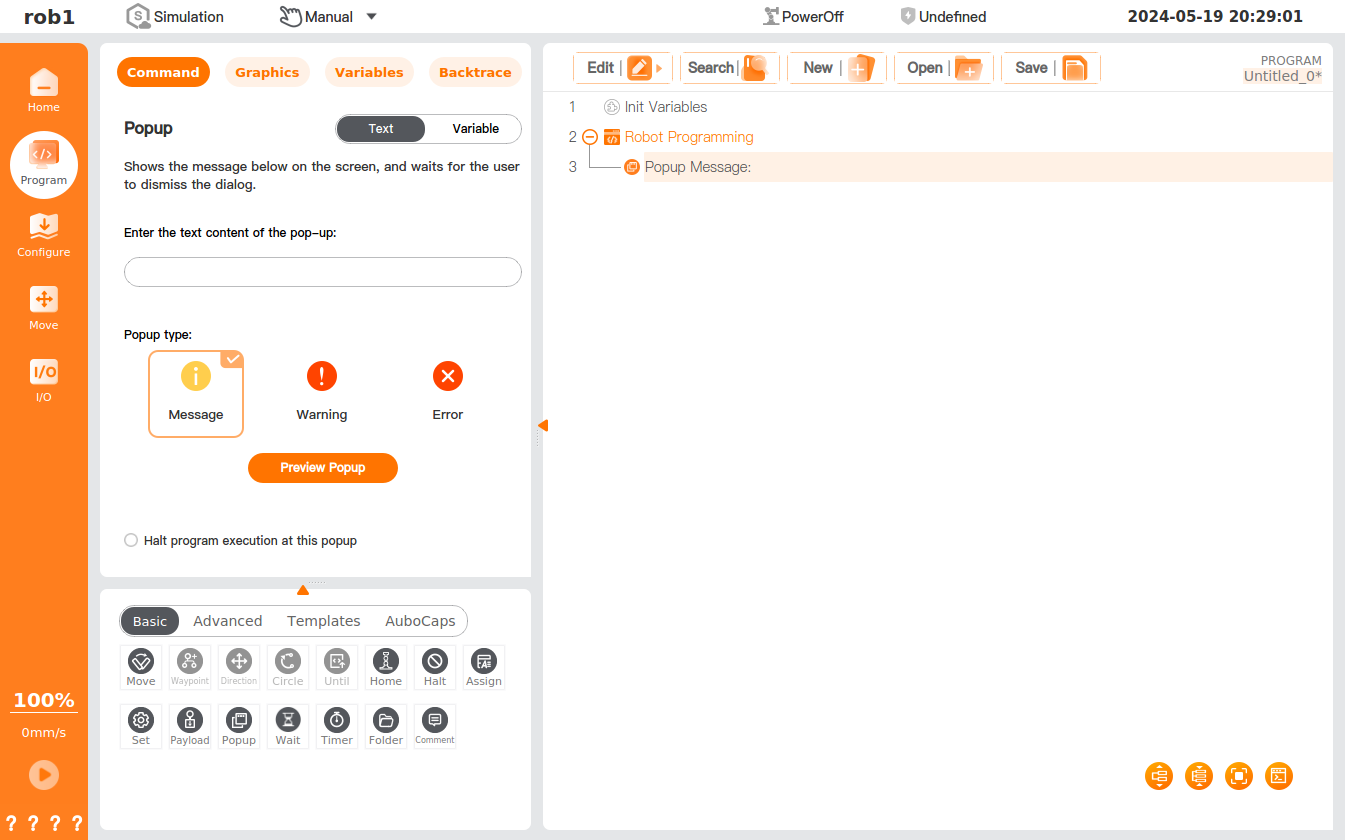This screenshot has width=1345, height=840.
Task: Choose the Error popup type
Action: pos(447,391)
